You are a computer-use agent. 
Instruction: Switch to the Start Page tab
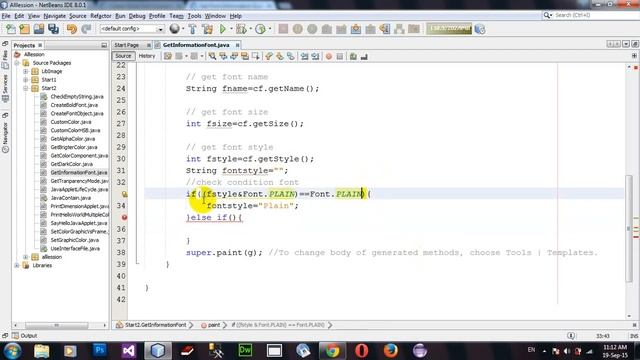pos(127,45)
